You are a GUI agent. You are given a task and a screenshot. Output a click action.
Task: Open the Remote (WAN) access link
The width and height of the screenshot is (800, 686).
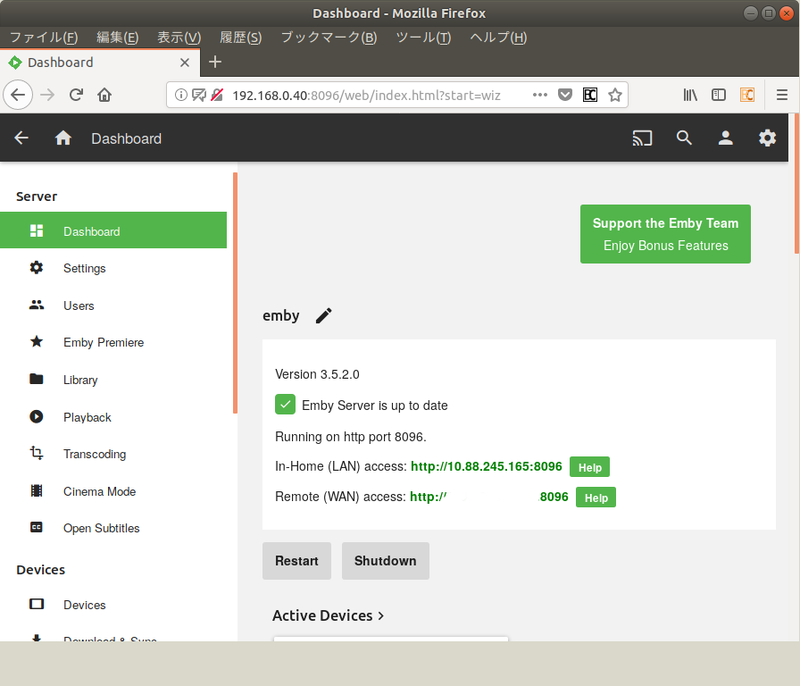[489, 497]
